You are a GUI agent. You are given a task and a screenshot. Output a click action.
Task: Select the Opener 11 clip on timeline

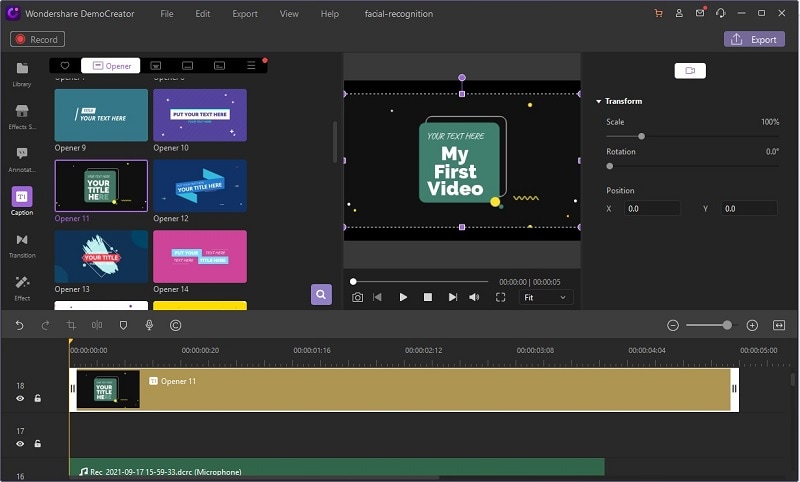[x=404, y=390]
